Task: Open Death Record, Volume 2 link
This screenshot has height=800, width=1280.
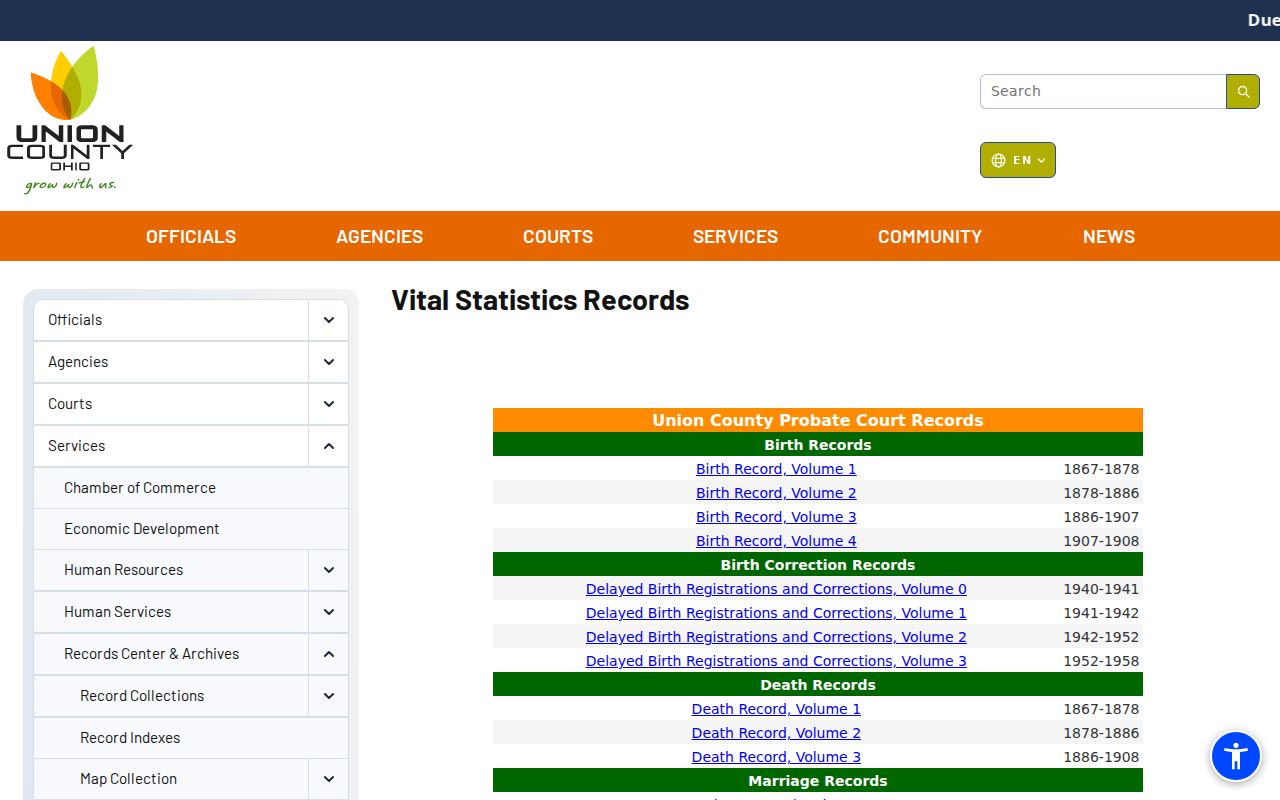Action: coord(776,733)
